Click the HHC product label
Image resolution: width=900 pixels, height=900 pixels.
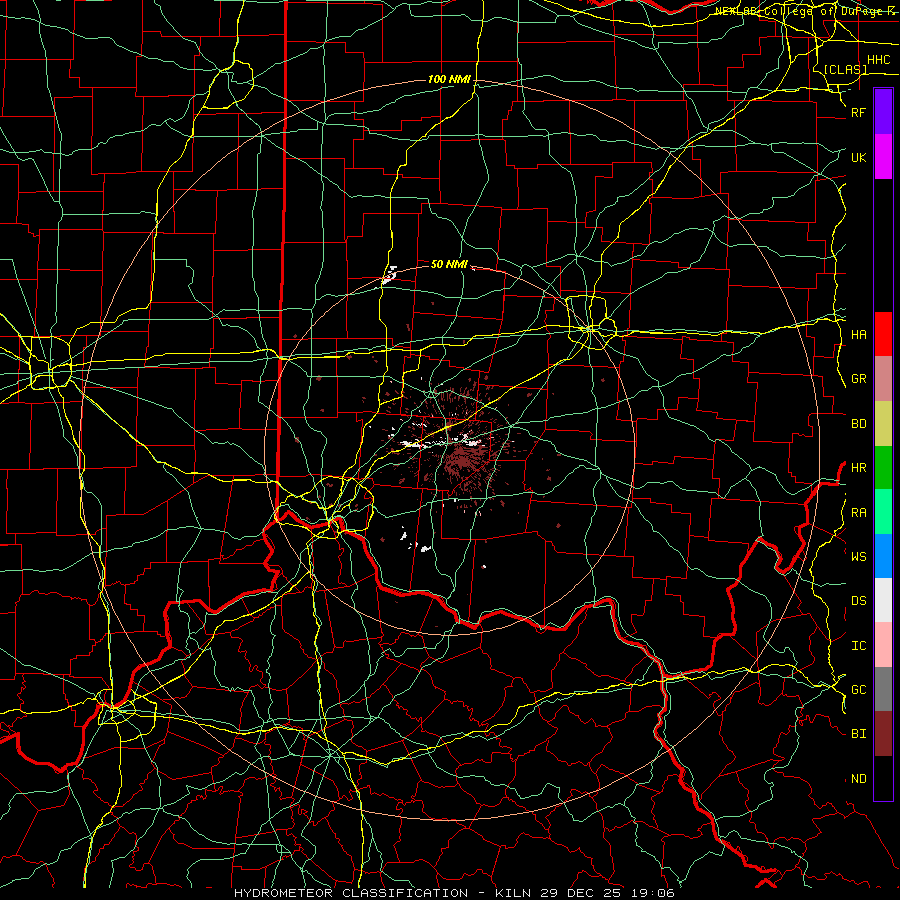878,60
